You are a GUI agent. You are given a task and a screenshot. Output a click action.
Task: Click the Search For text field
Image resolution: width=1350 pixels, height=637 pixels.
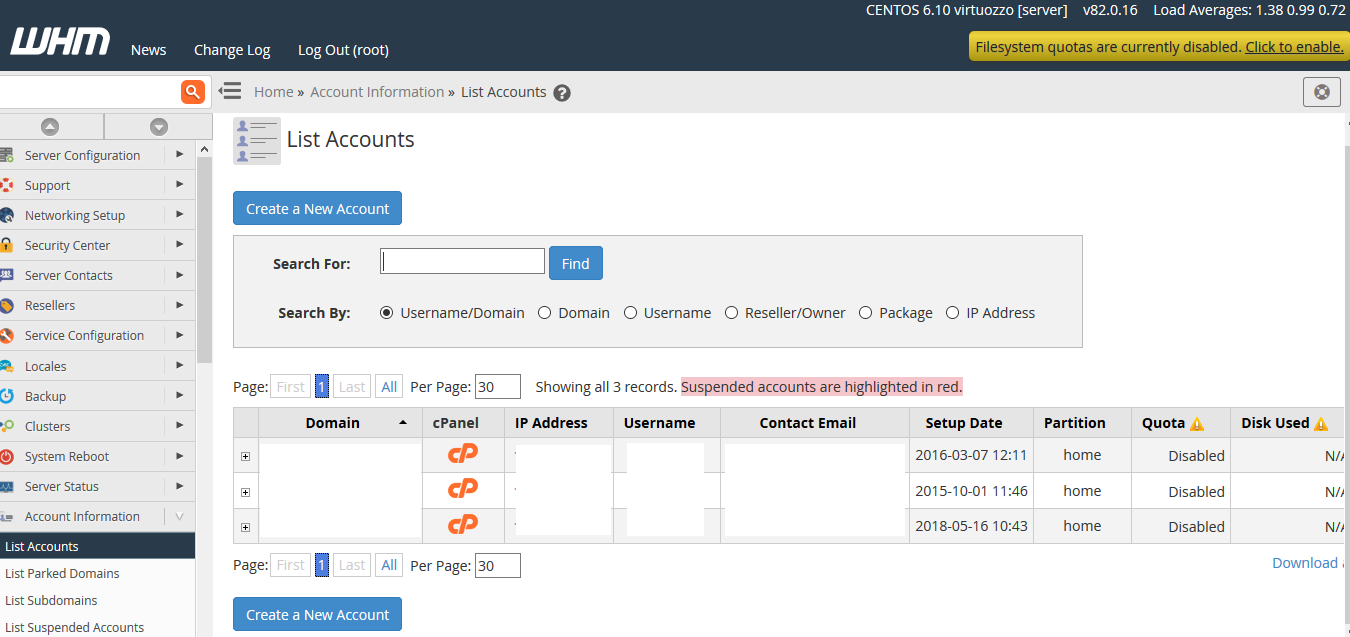tap(462, 262)
